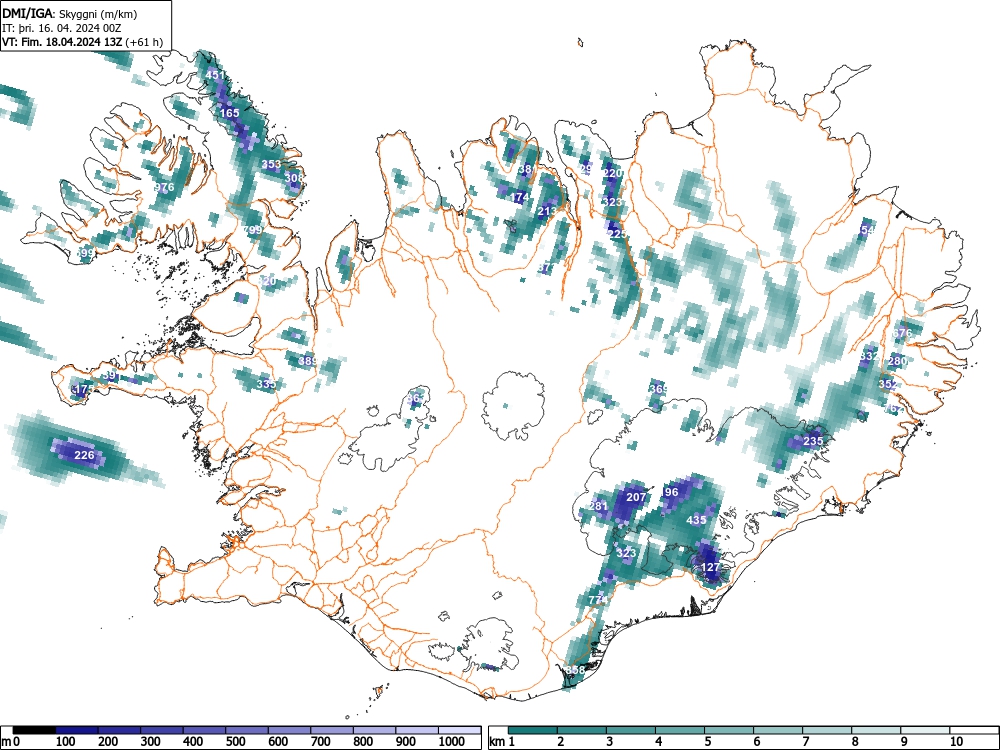Click the legend swatch between 100 and 200 m
The image size is (1000, 750).
coord(77,730)
